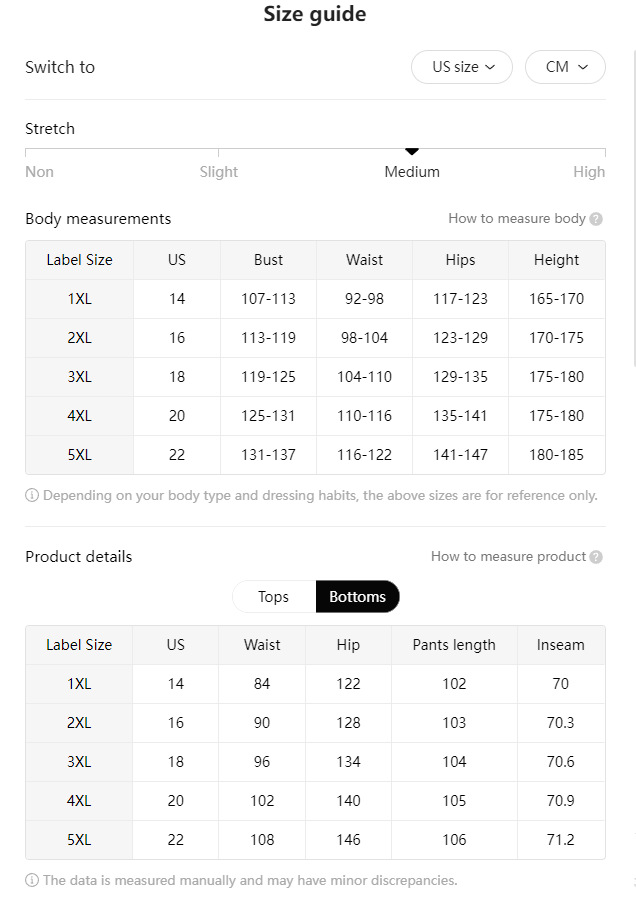Image resolution: width=636 pixels, height=913 pixels.
Task: Select the Bottoms tab
Action: tap(357, 597)
